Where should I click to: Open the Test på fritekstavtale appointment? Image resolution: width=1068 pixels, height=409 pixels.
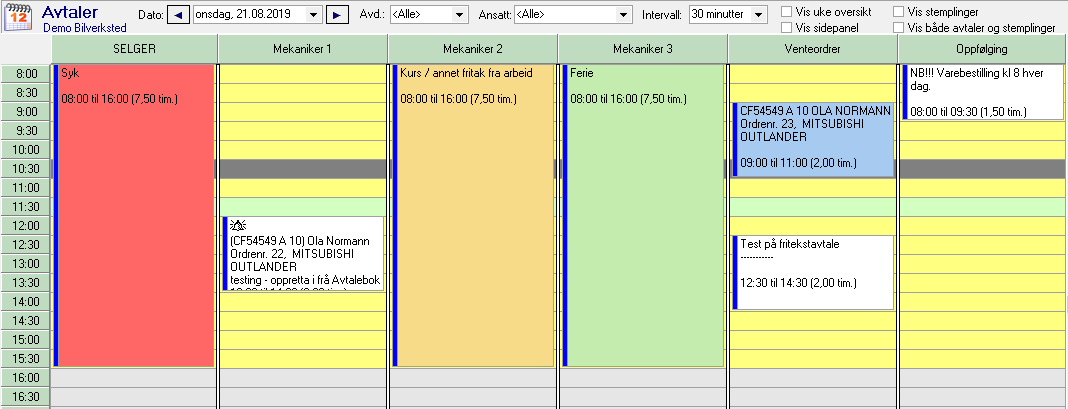click(813, 273)
